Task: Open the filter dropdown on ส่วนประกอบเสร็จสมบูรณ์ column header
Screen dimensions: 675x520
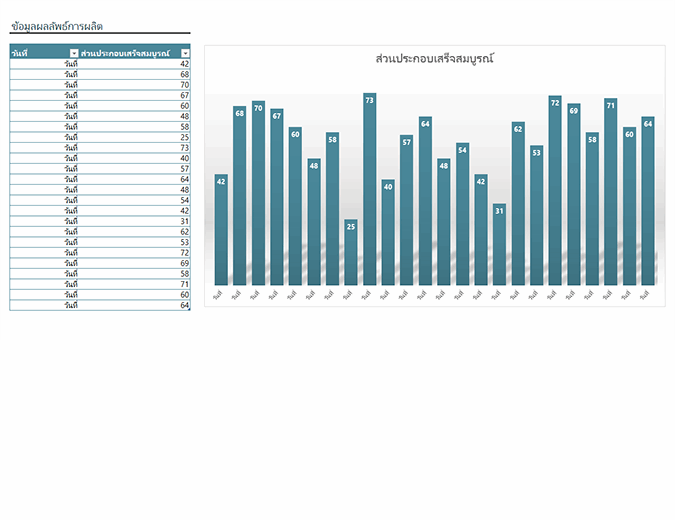Action: point(185,52)
